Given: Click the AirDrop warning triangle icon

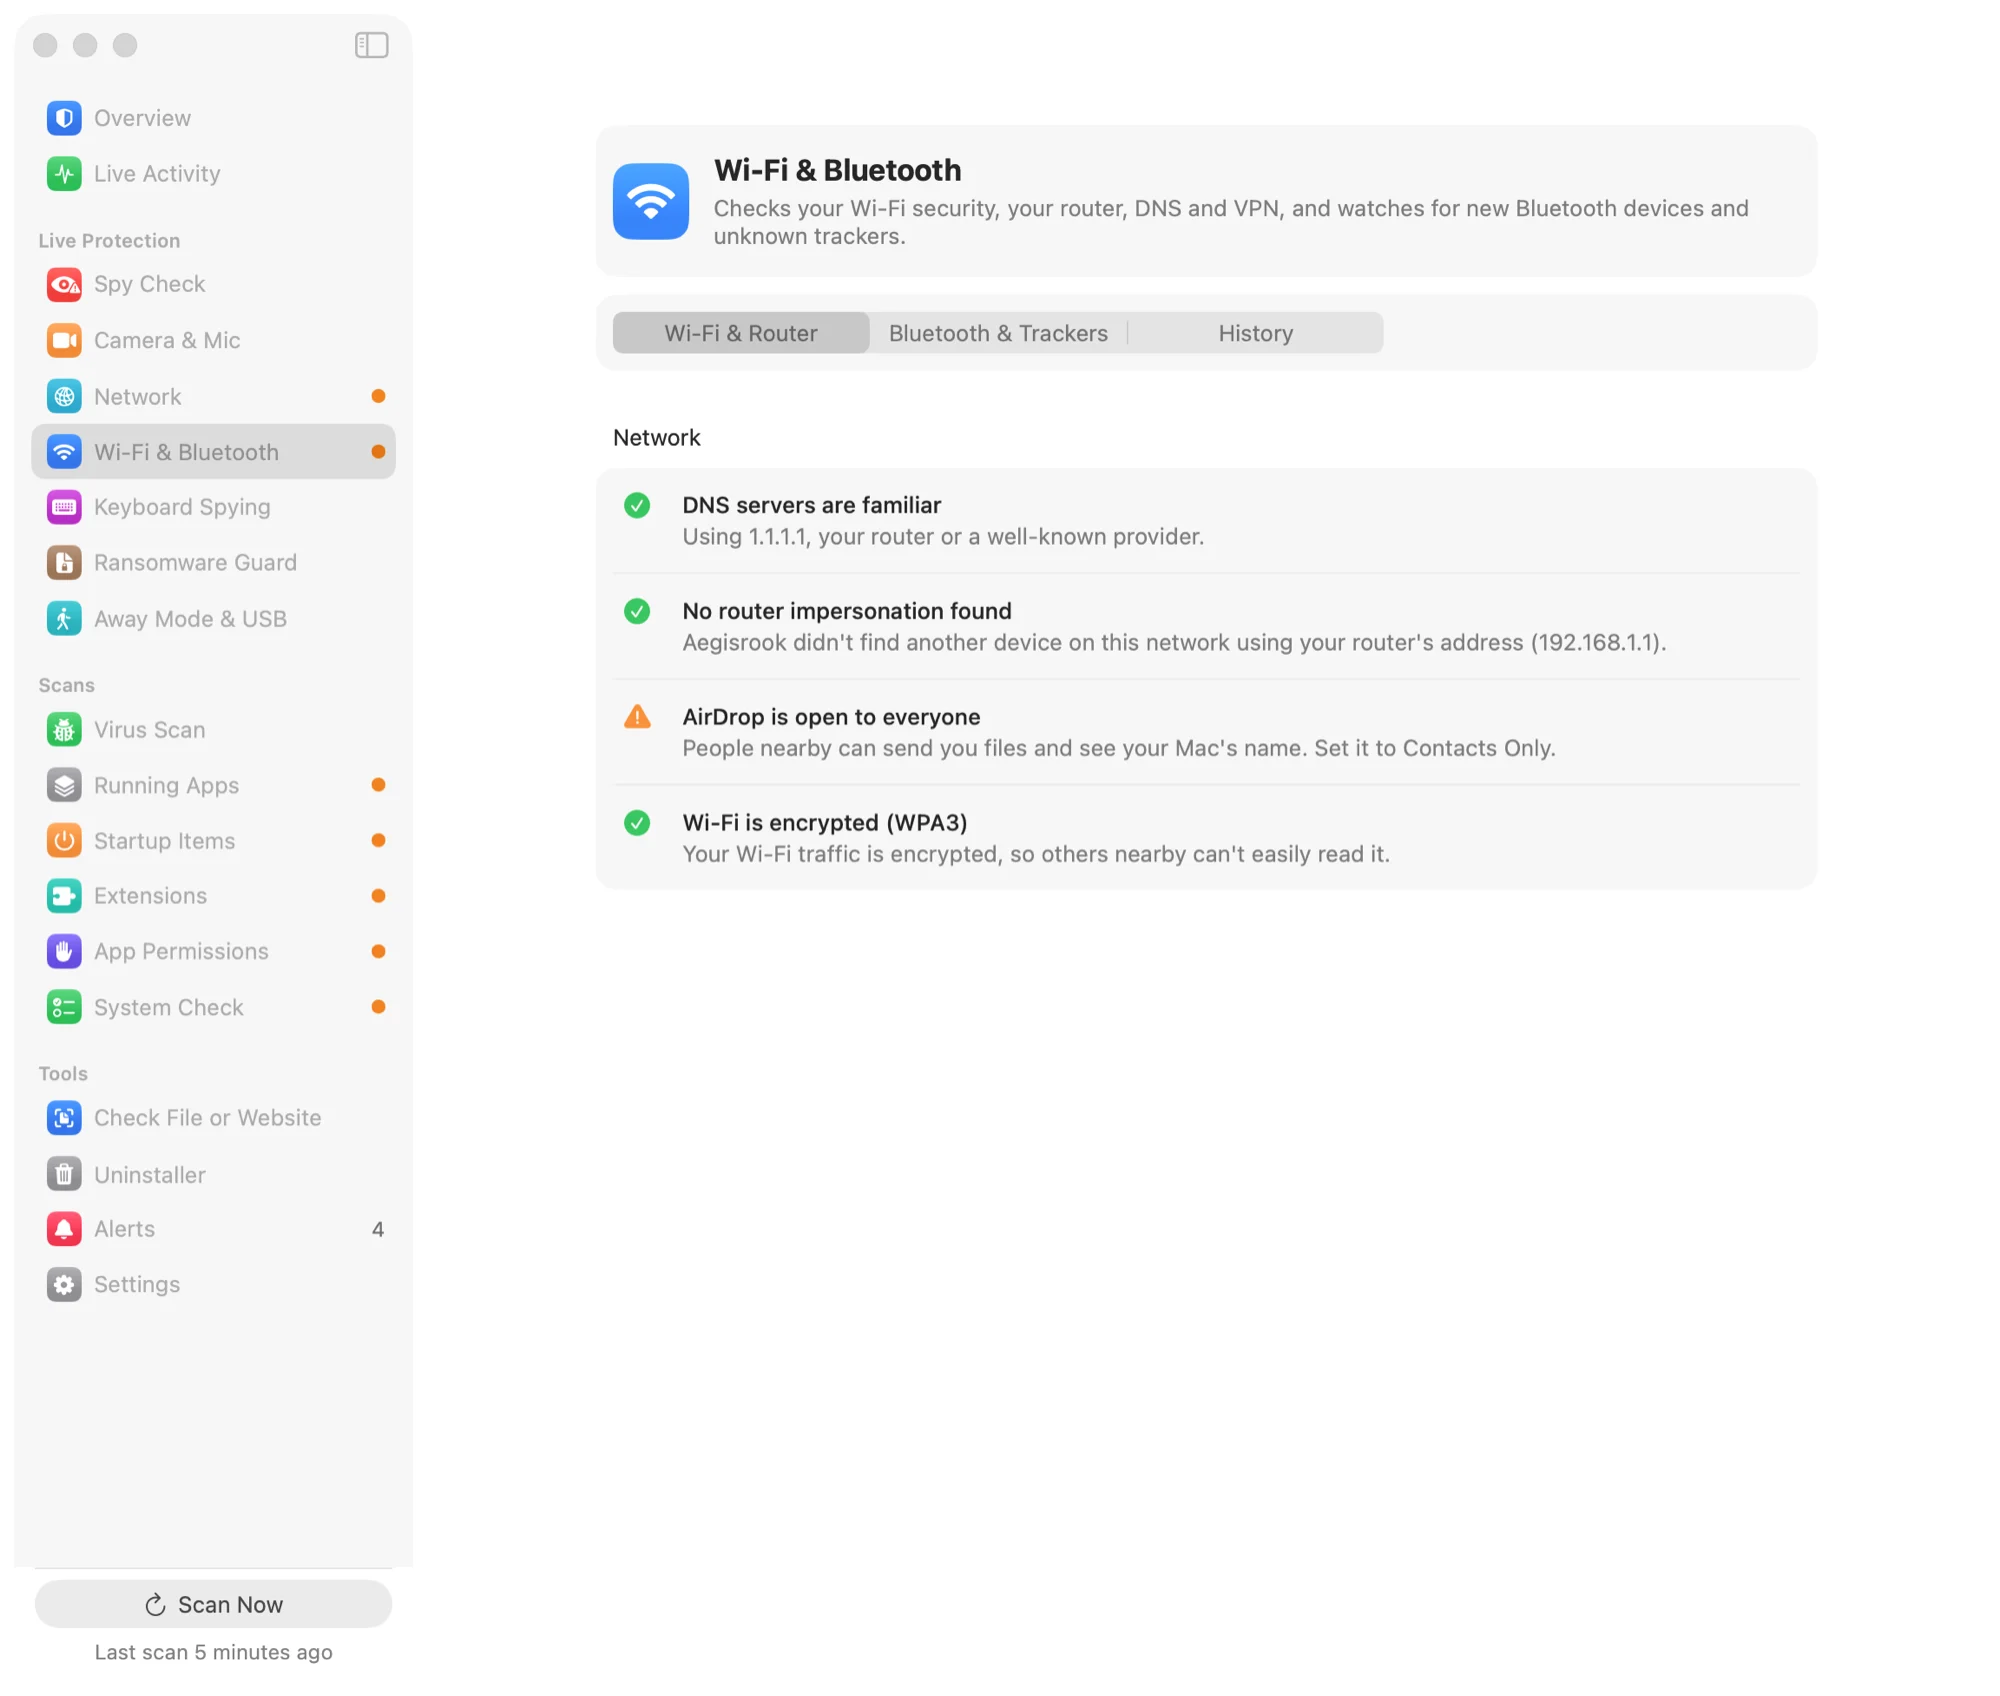Looking at the screenshot, I should click(637, 717).
